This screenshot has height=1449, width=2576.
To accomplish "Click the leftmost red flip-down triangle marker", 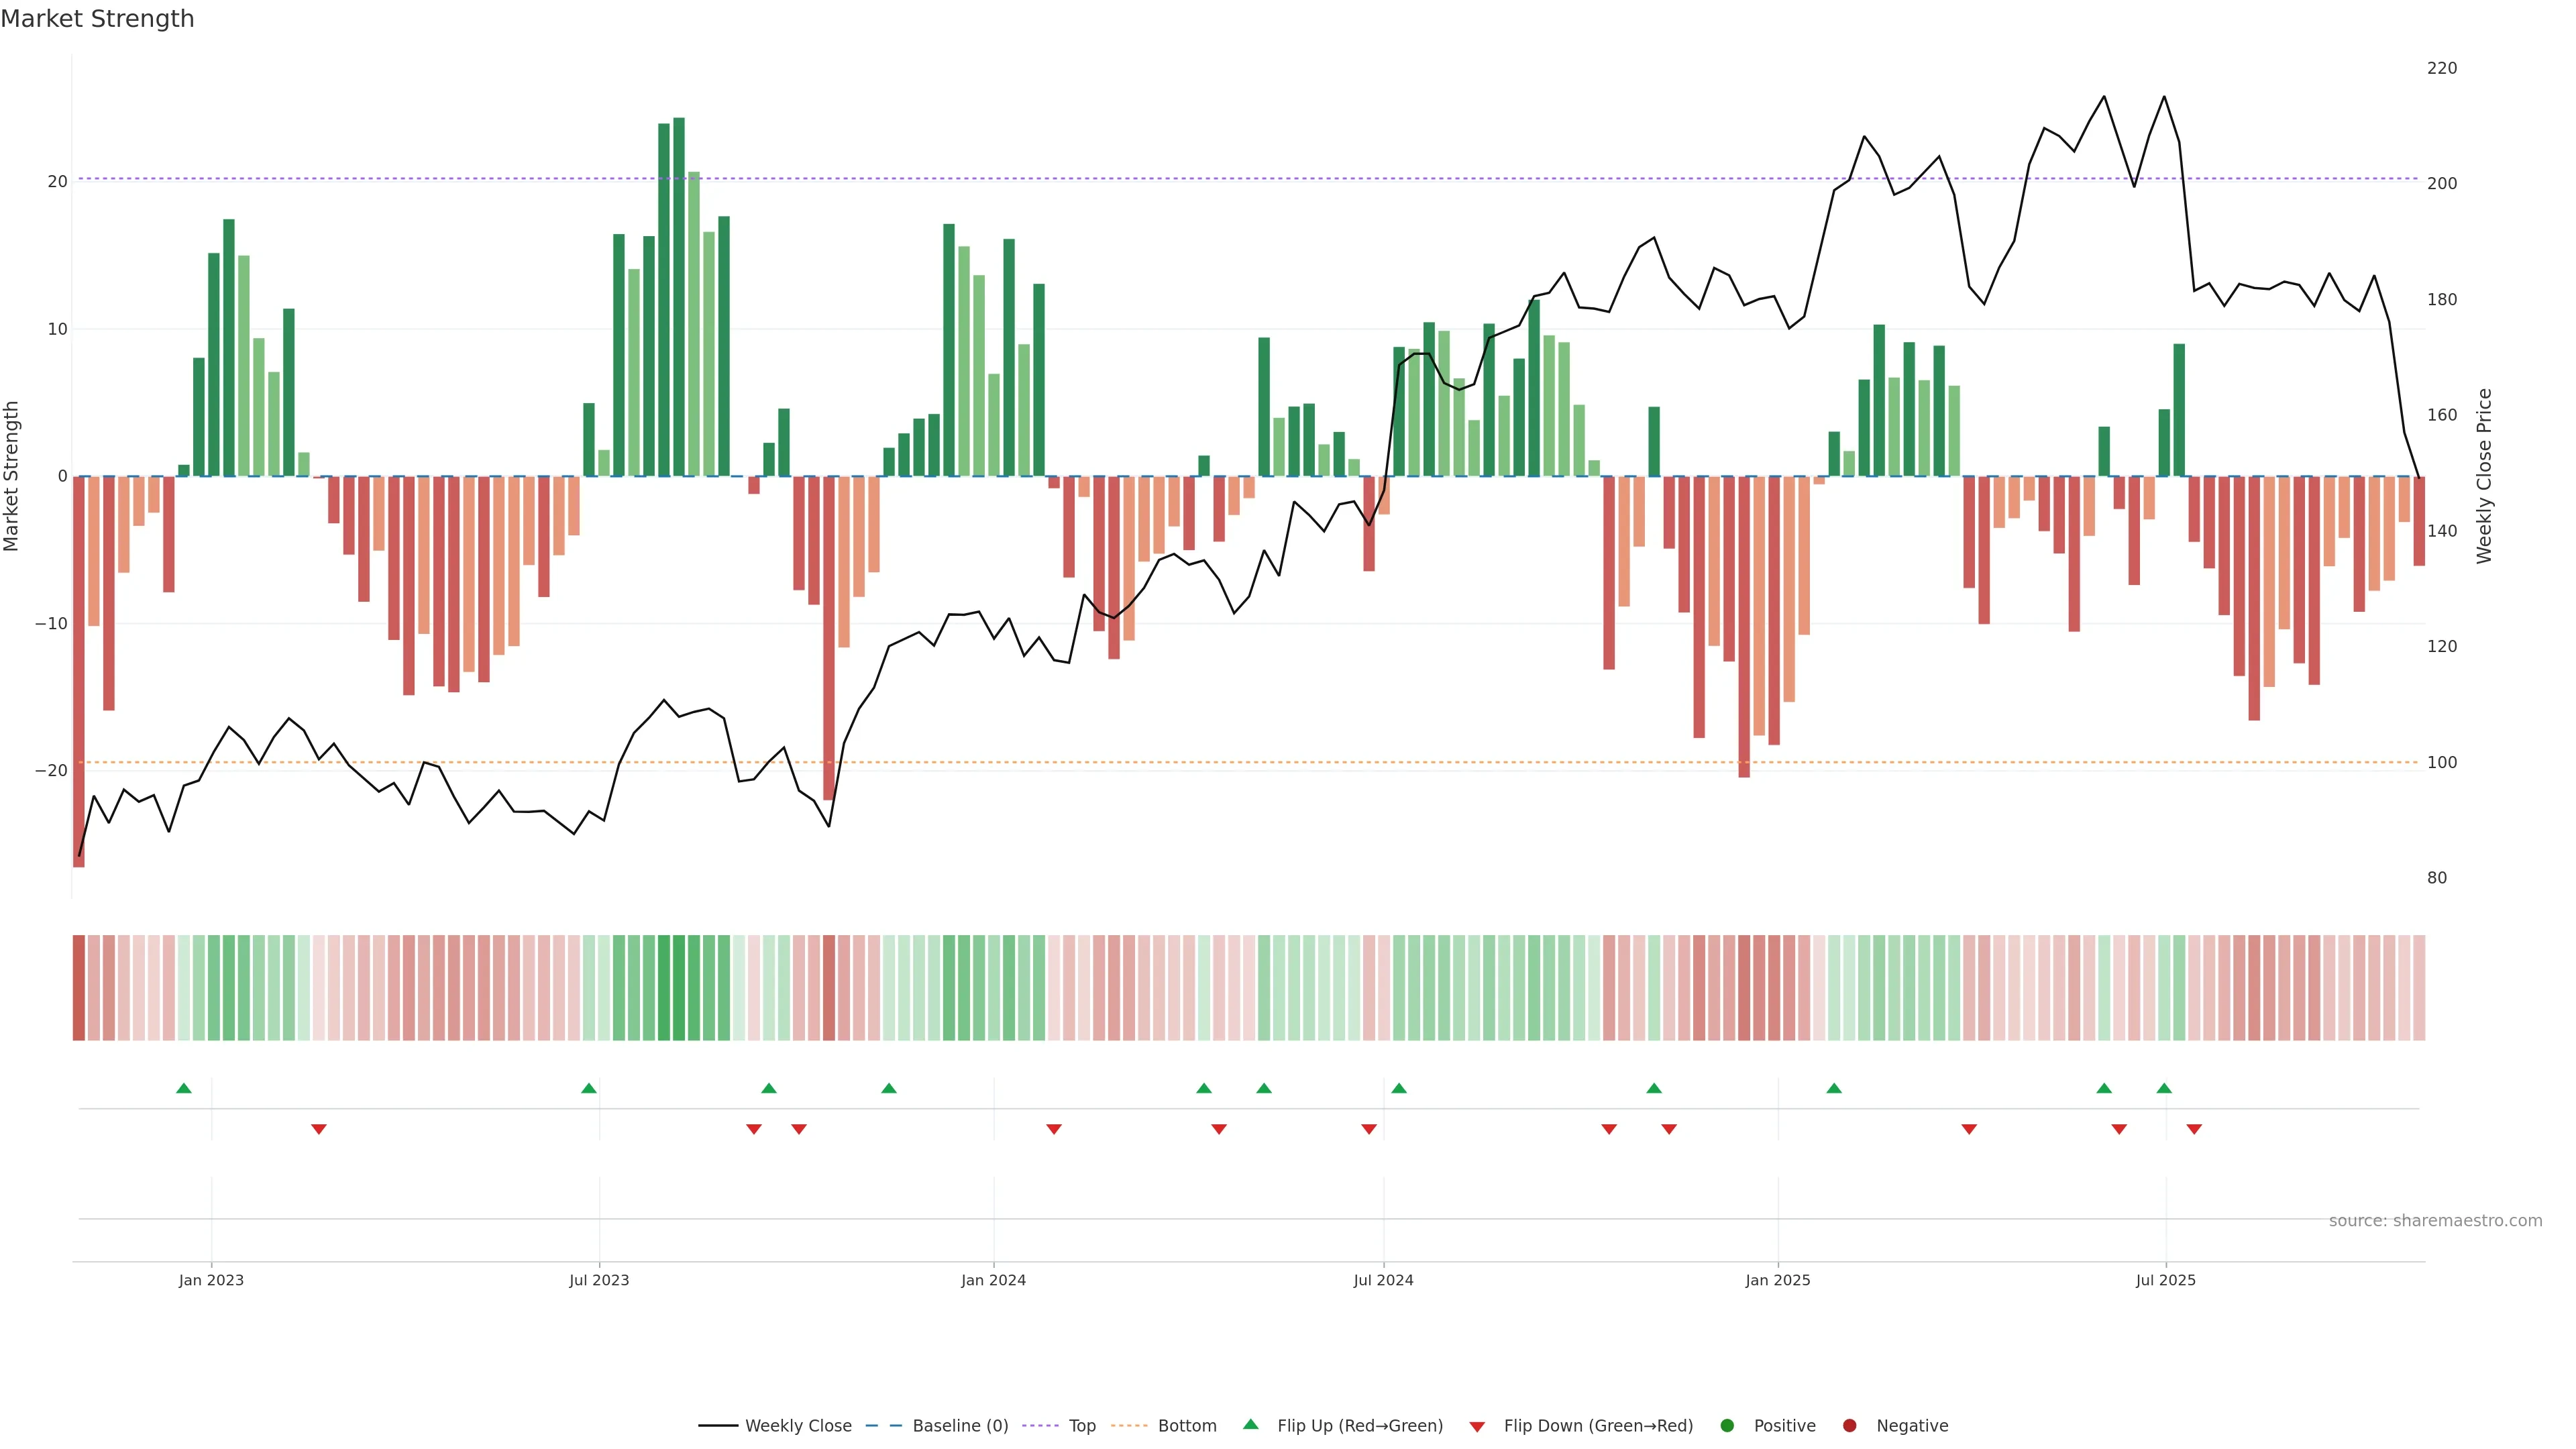I will coord(319,1129).
